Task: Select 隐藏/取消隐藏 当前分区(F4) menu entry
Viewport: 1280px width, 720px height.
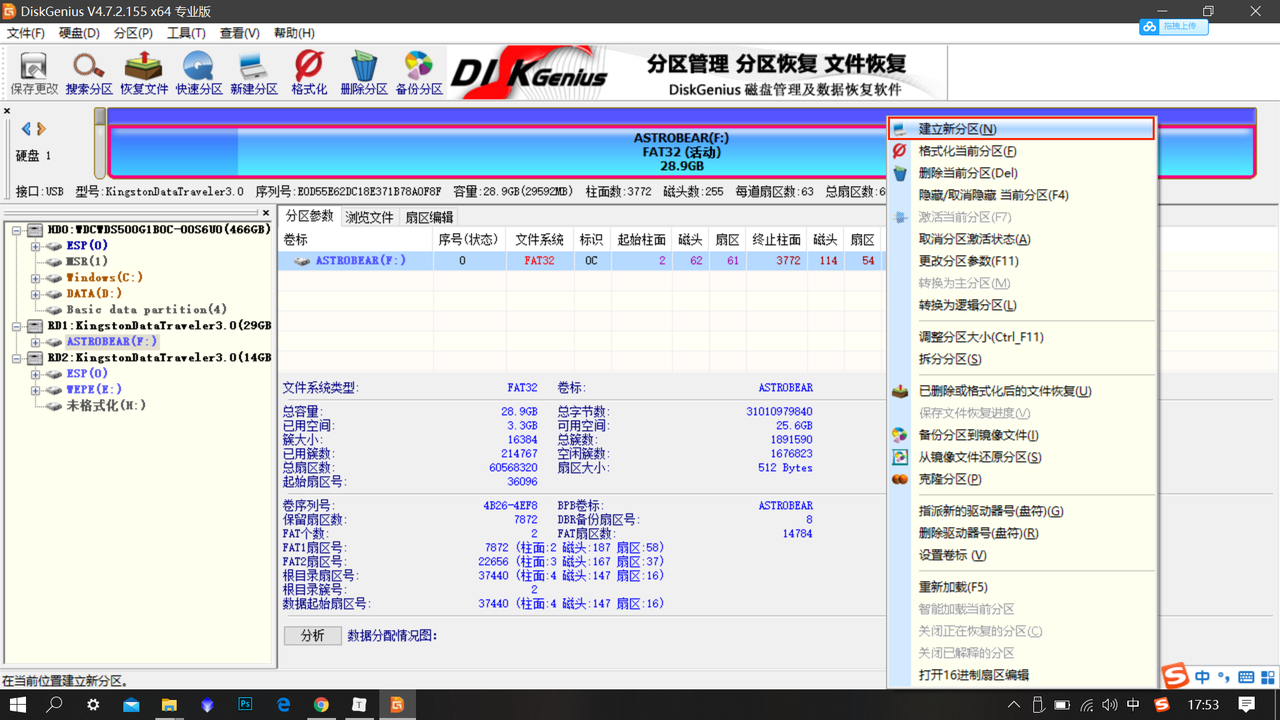Action: (1021, 195)
